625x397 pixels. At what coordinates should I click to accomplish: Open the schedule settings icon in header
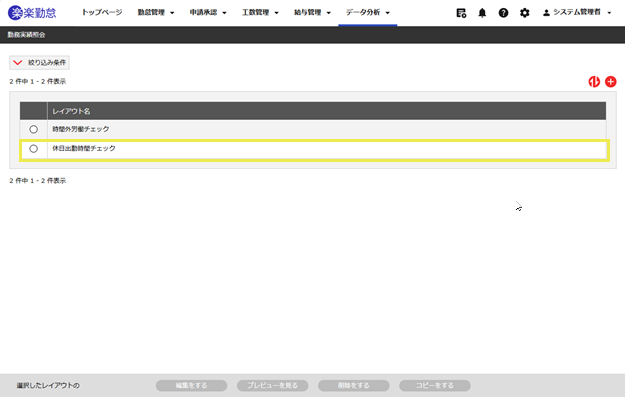pos(461,13)
